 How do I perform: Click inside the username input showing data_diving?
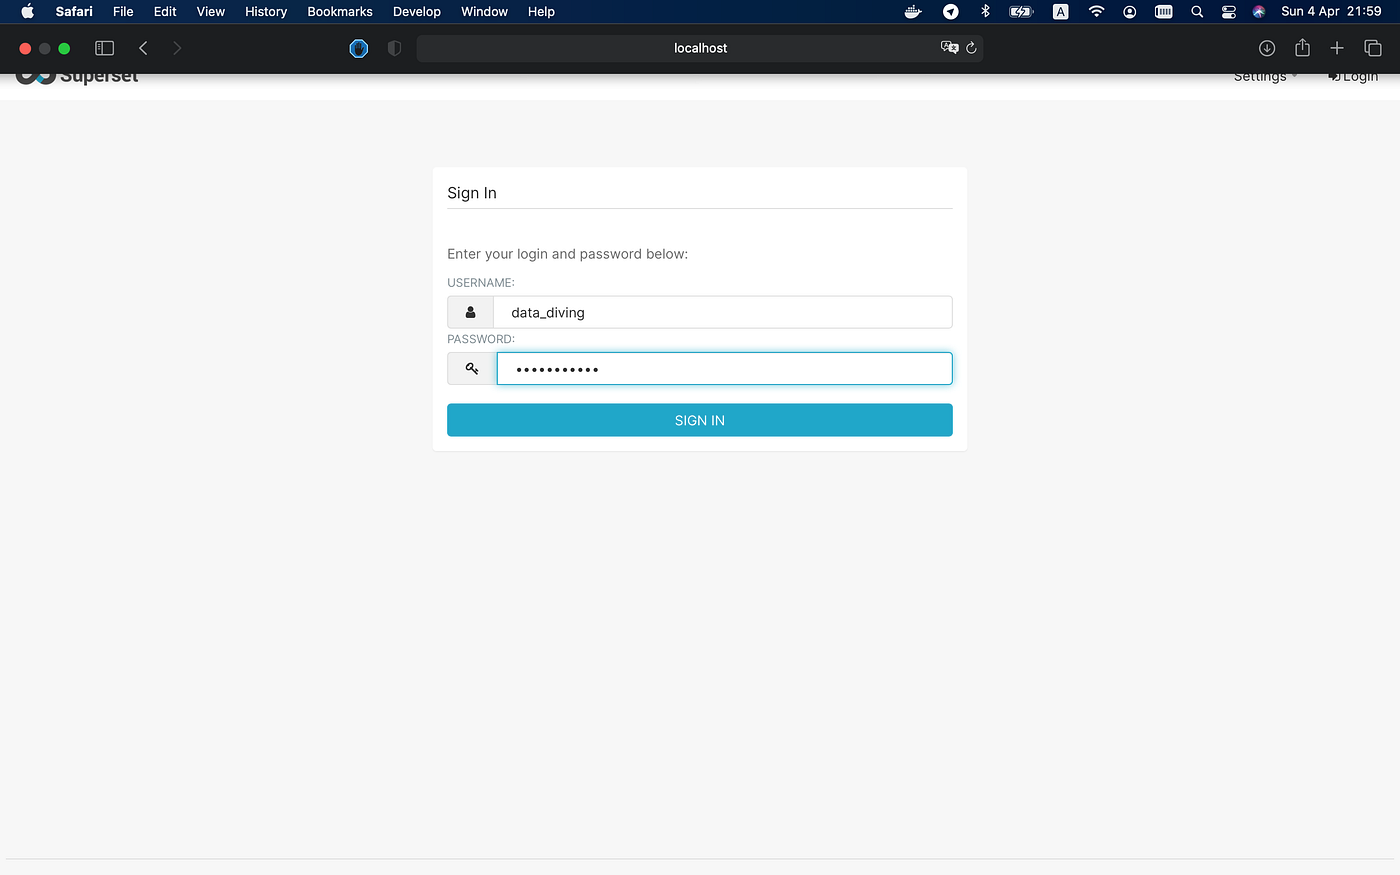[724, 311]
